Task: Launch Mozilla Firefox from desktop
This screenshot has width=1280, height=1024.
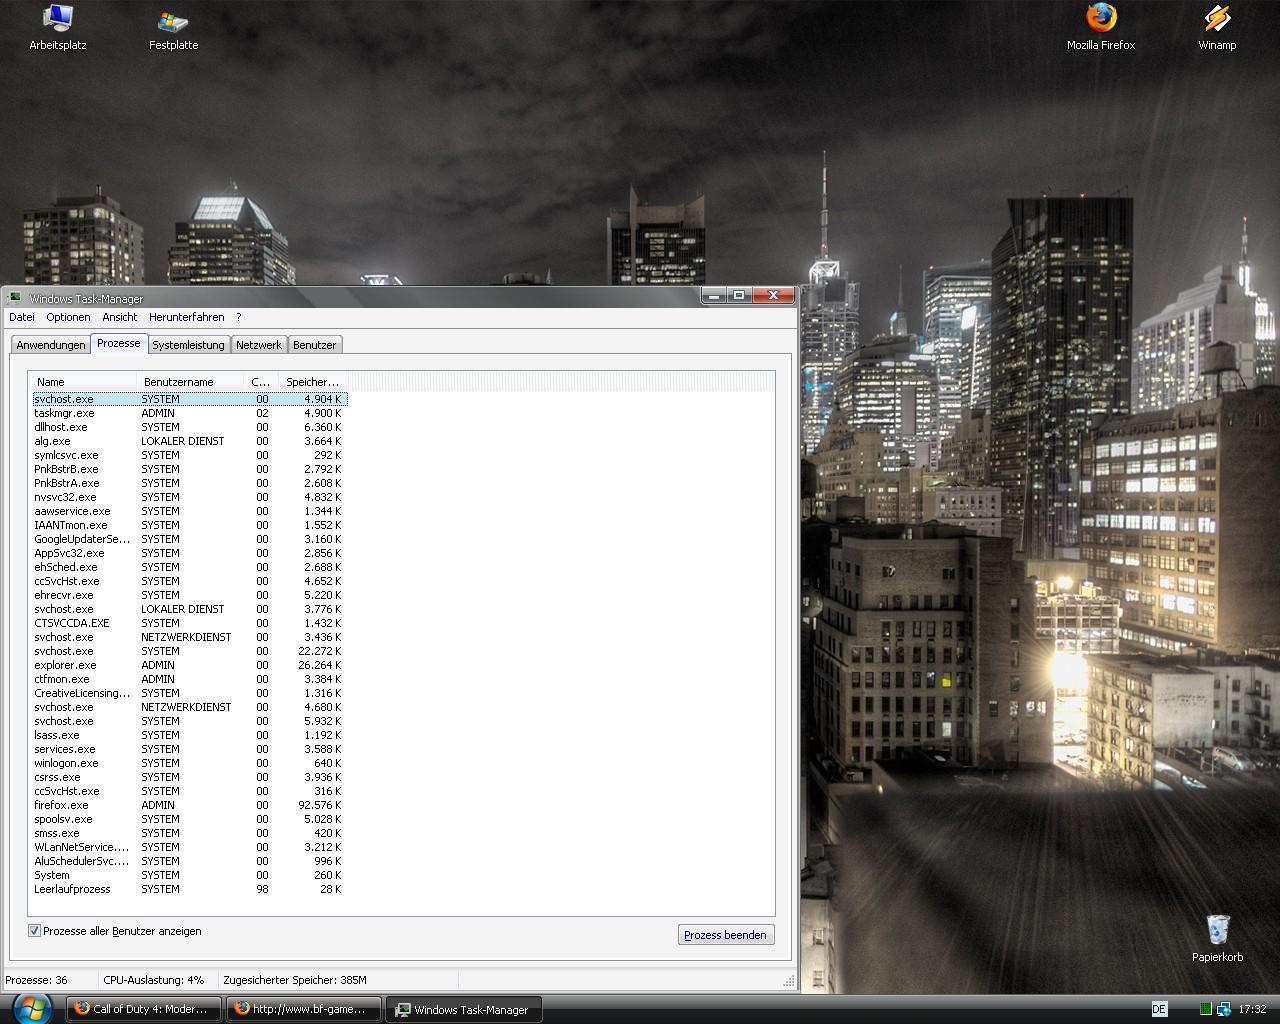Action: tap(1101, 27)
